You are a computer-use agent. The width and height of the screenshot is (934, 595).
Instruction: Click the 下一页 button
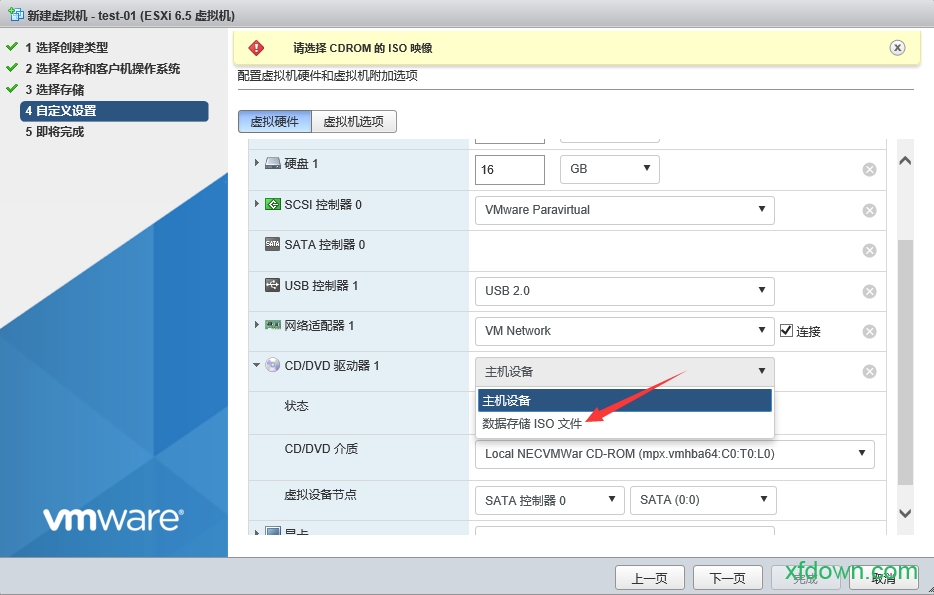pyautogui.click(x=727, y=577)
